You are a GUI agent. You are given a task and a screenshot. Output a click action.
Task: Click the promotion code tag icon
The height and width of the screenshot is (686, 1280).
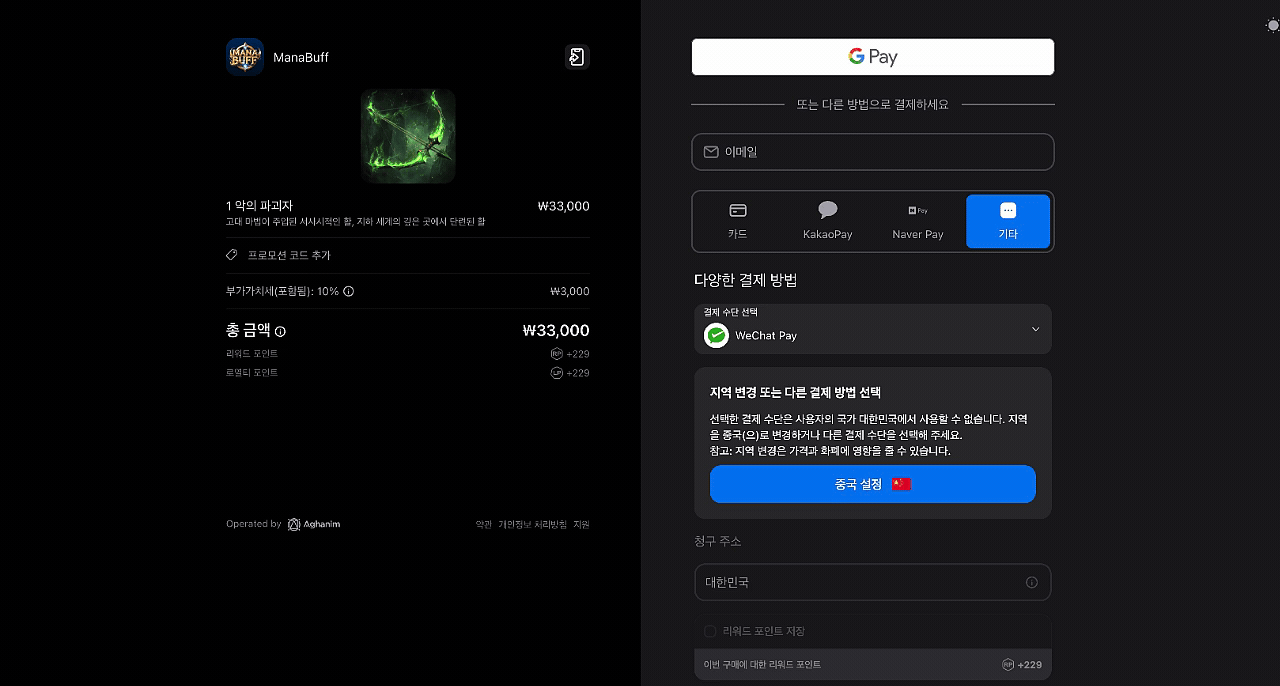pos(231,255)
